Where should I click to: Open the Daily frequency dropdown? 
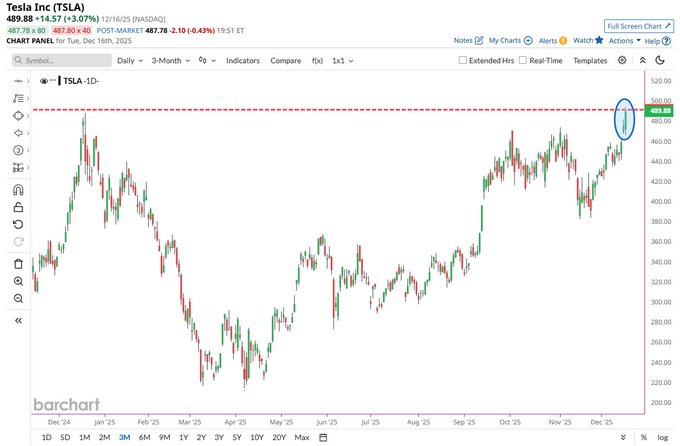coord(130,61)
